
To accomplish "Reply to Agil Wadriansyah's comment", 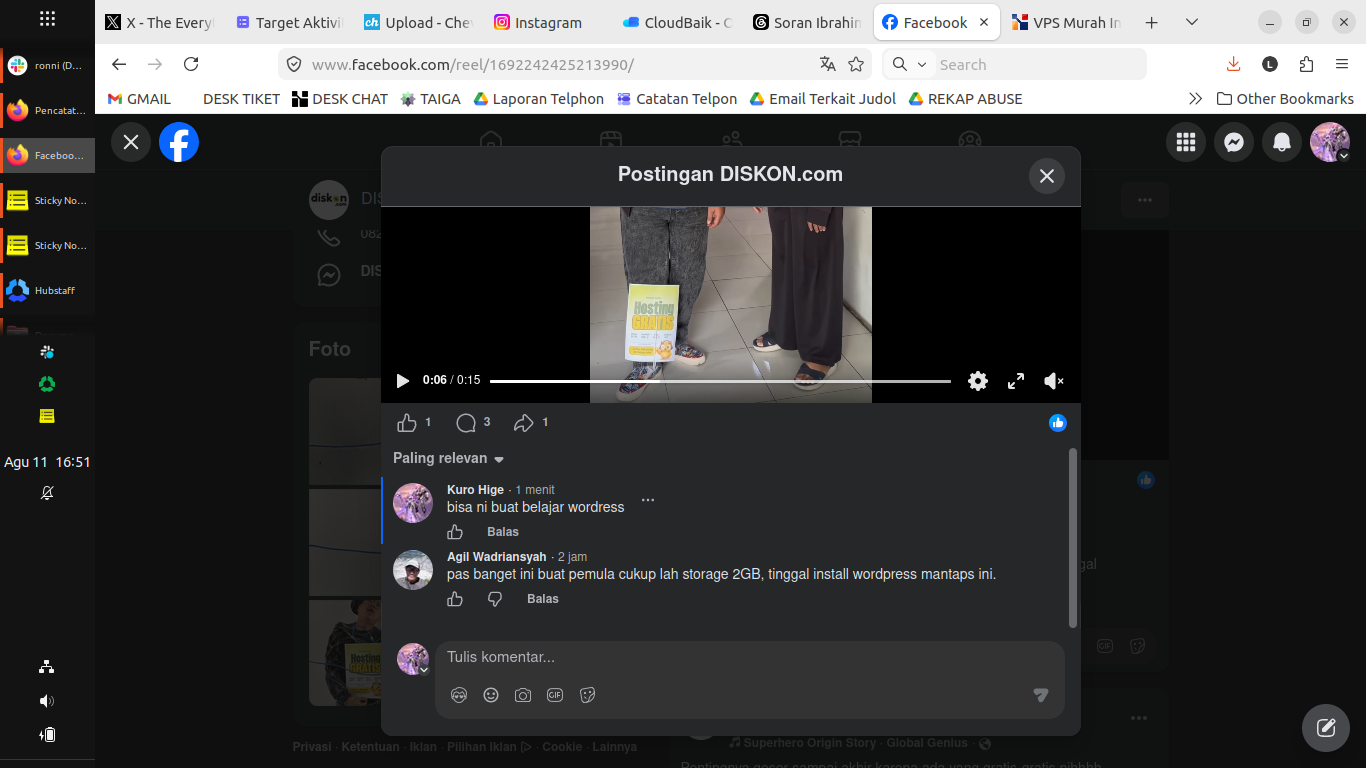I will click(x=543, y=599).
